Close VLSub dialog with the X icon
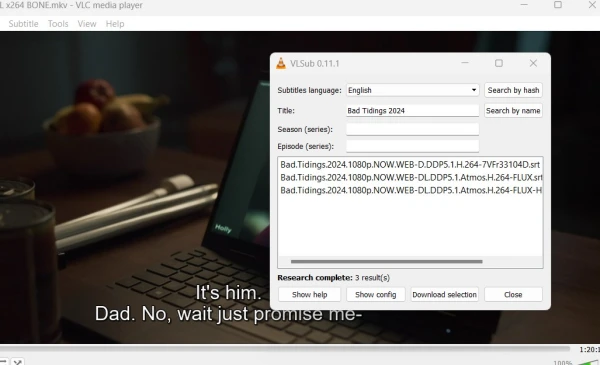This screenshot has height=365, width=600. (x=533, y=63)
